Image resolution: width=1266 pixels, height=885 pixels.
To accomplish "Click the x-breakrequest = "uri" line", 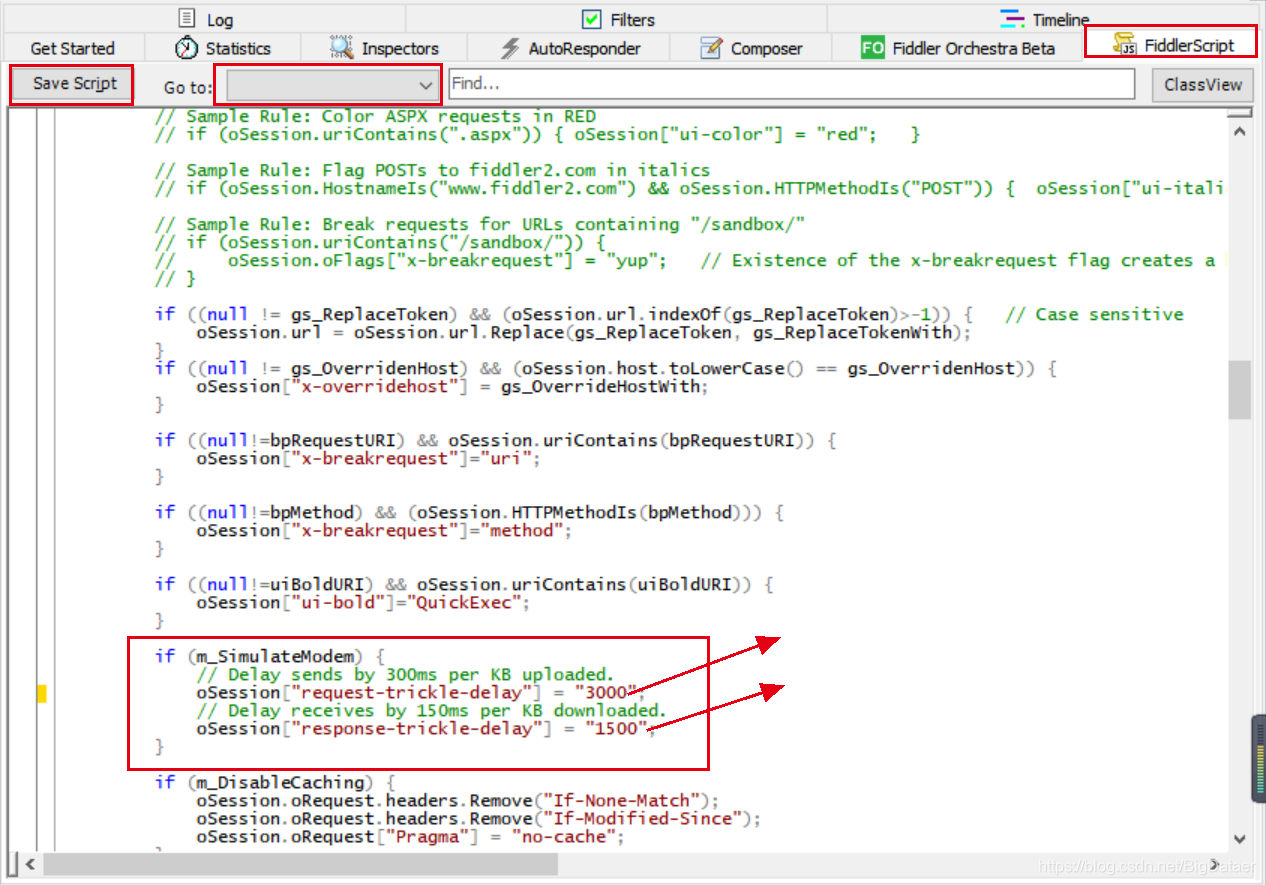I will (x=369, y=458).
